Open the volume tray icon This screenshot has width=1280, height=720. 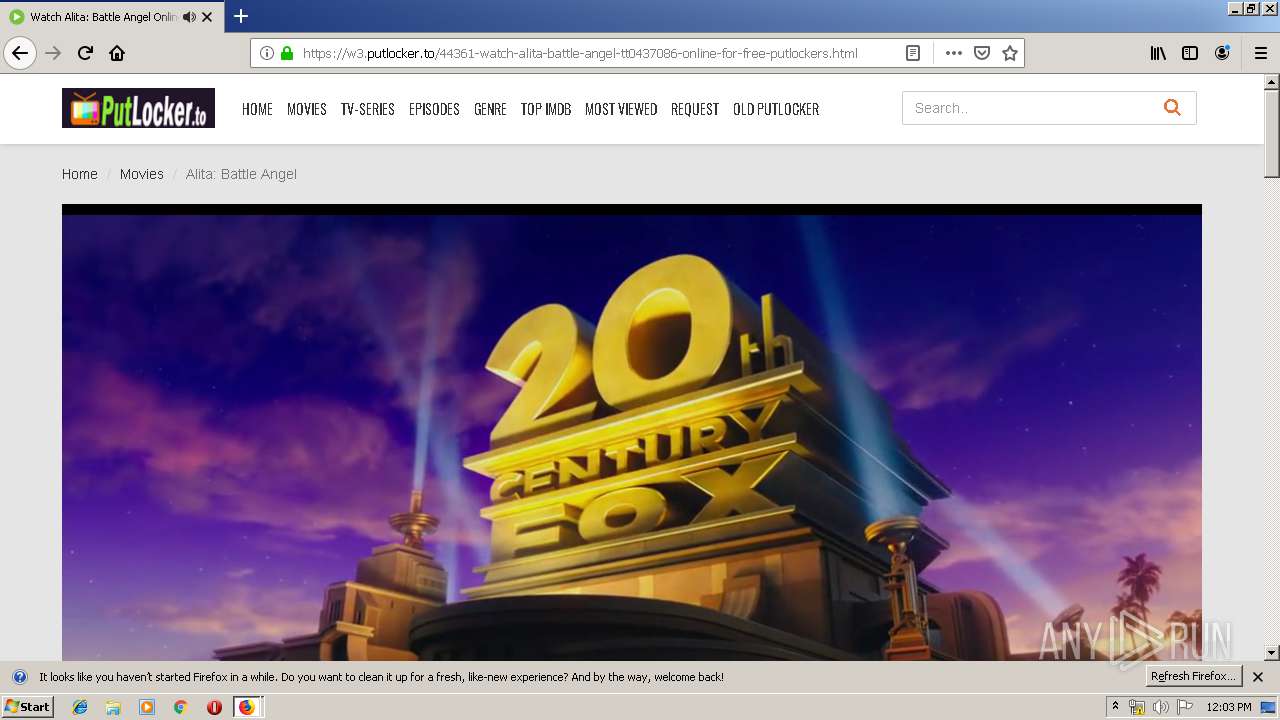pos(1160,707)
